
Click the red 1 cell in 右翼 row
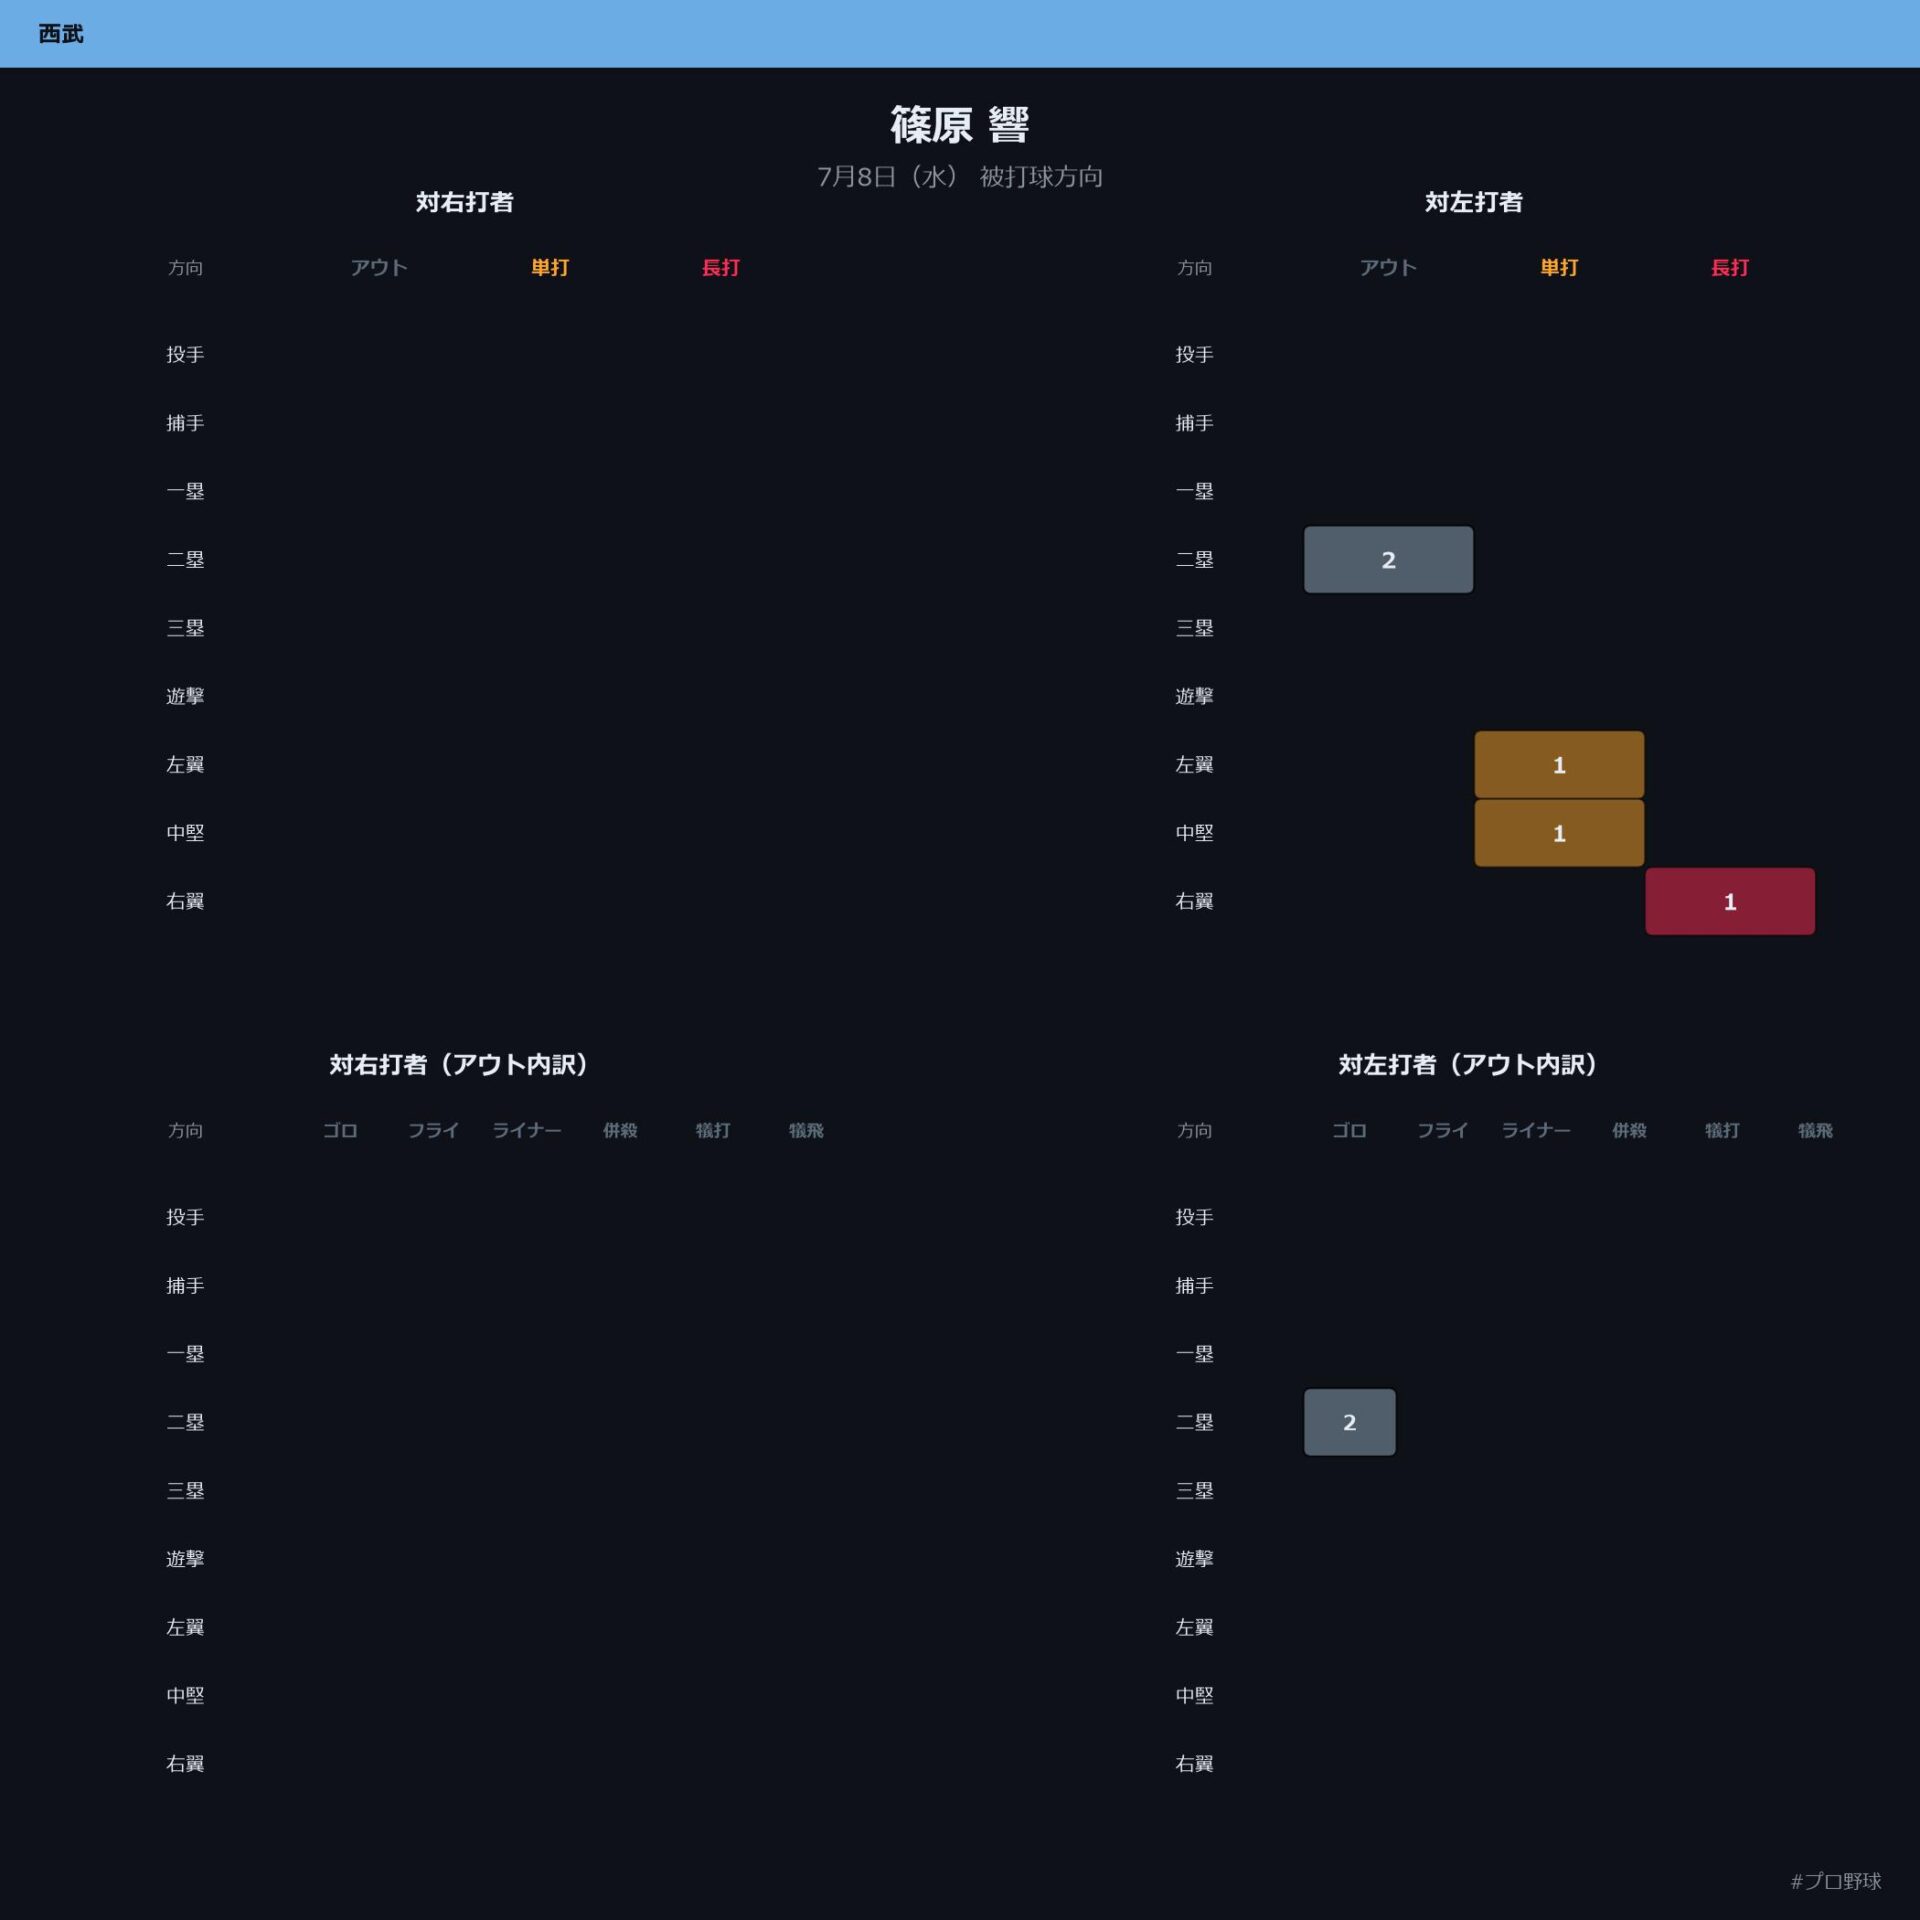tap(1730, 901)
